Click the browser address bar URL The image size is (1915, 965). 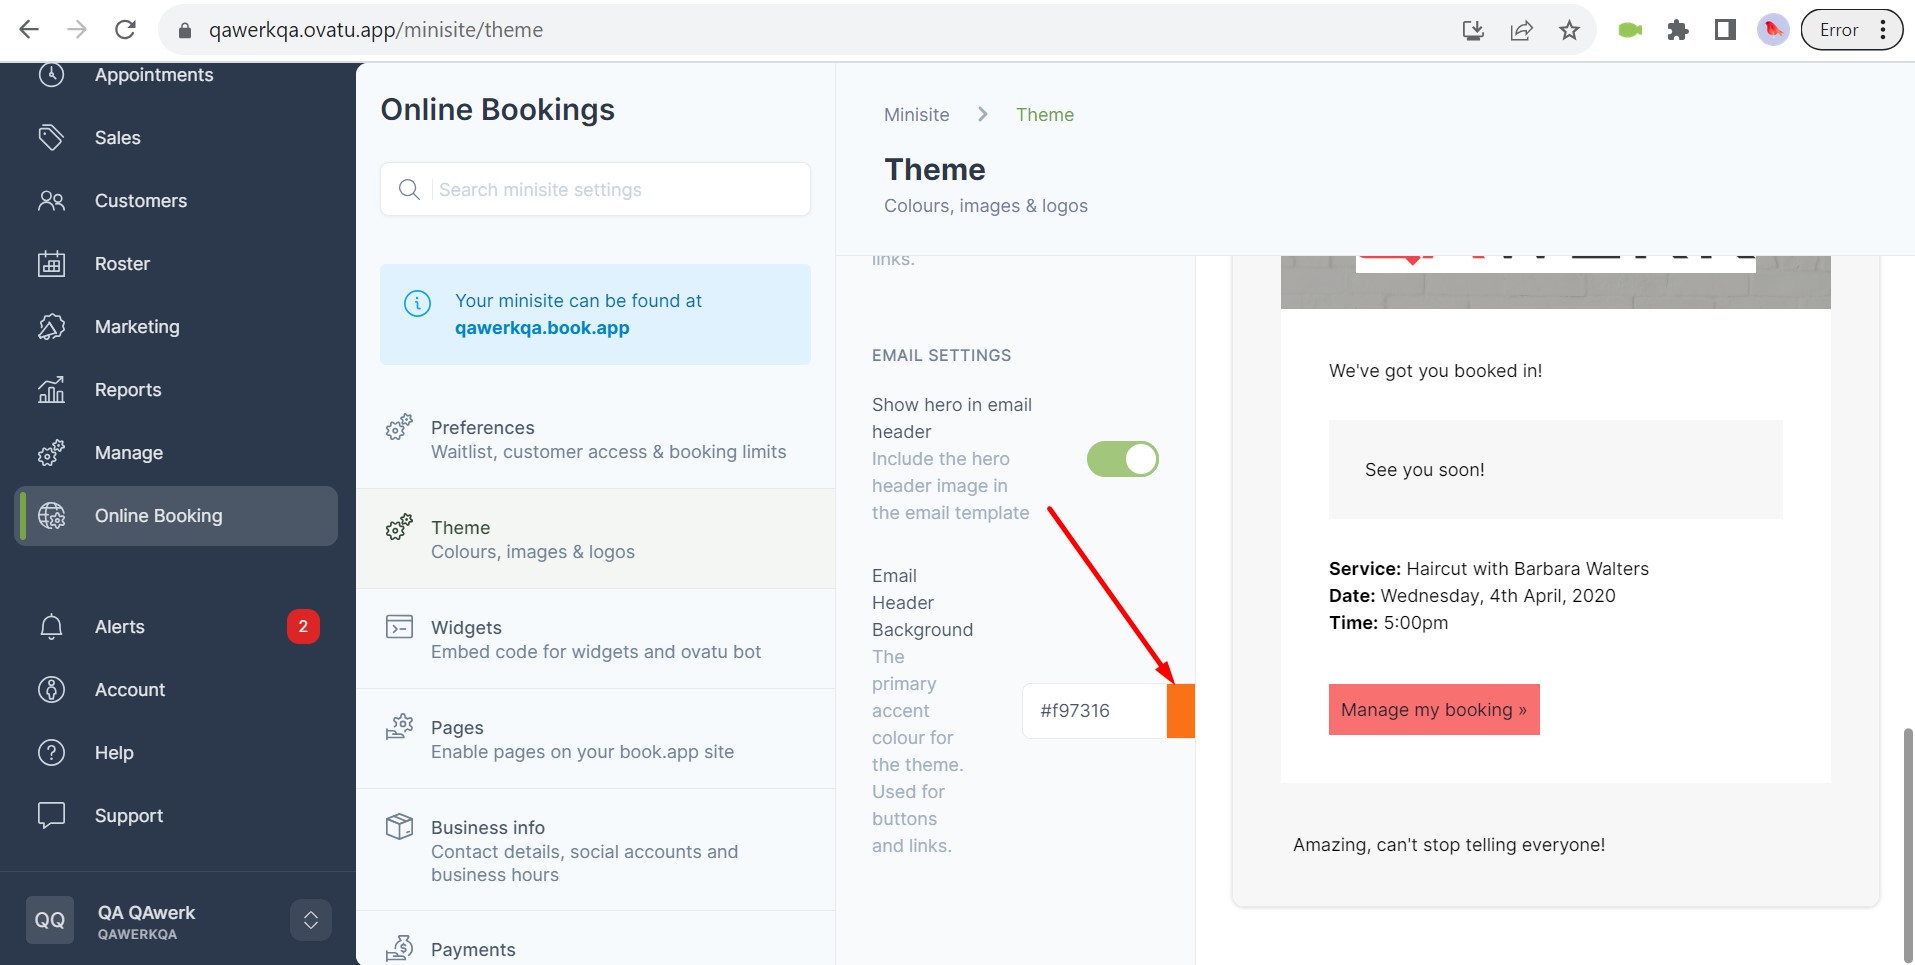click(376, 30)
